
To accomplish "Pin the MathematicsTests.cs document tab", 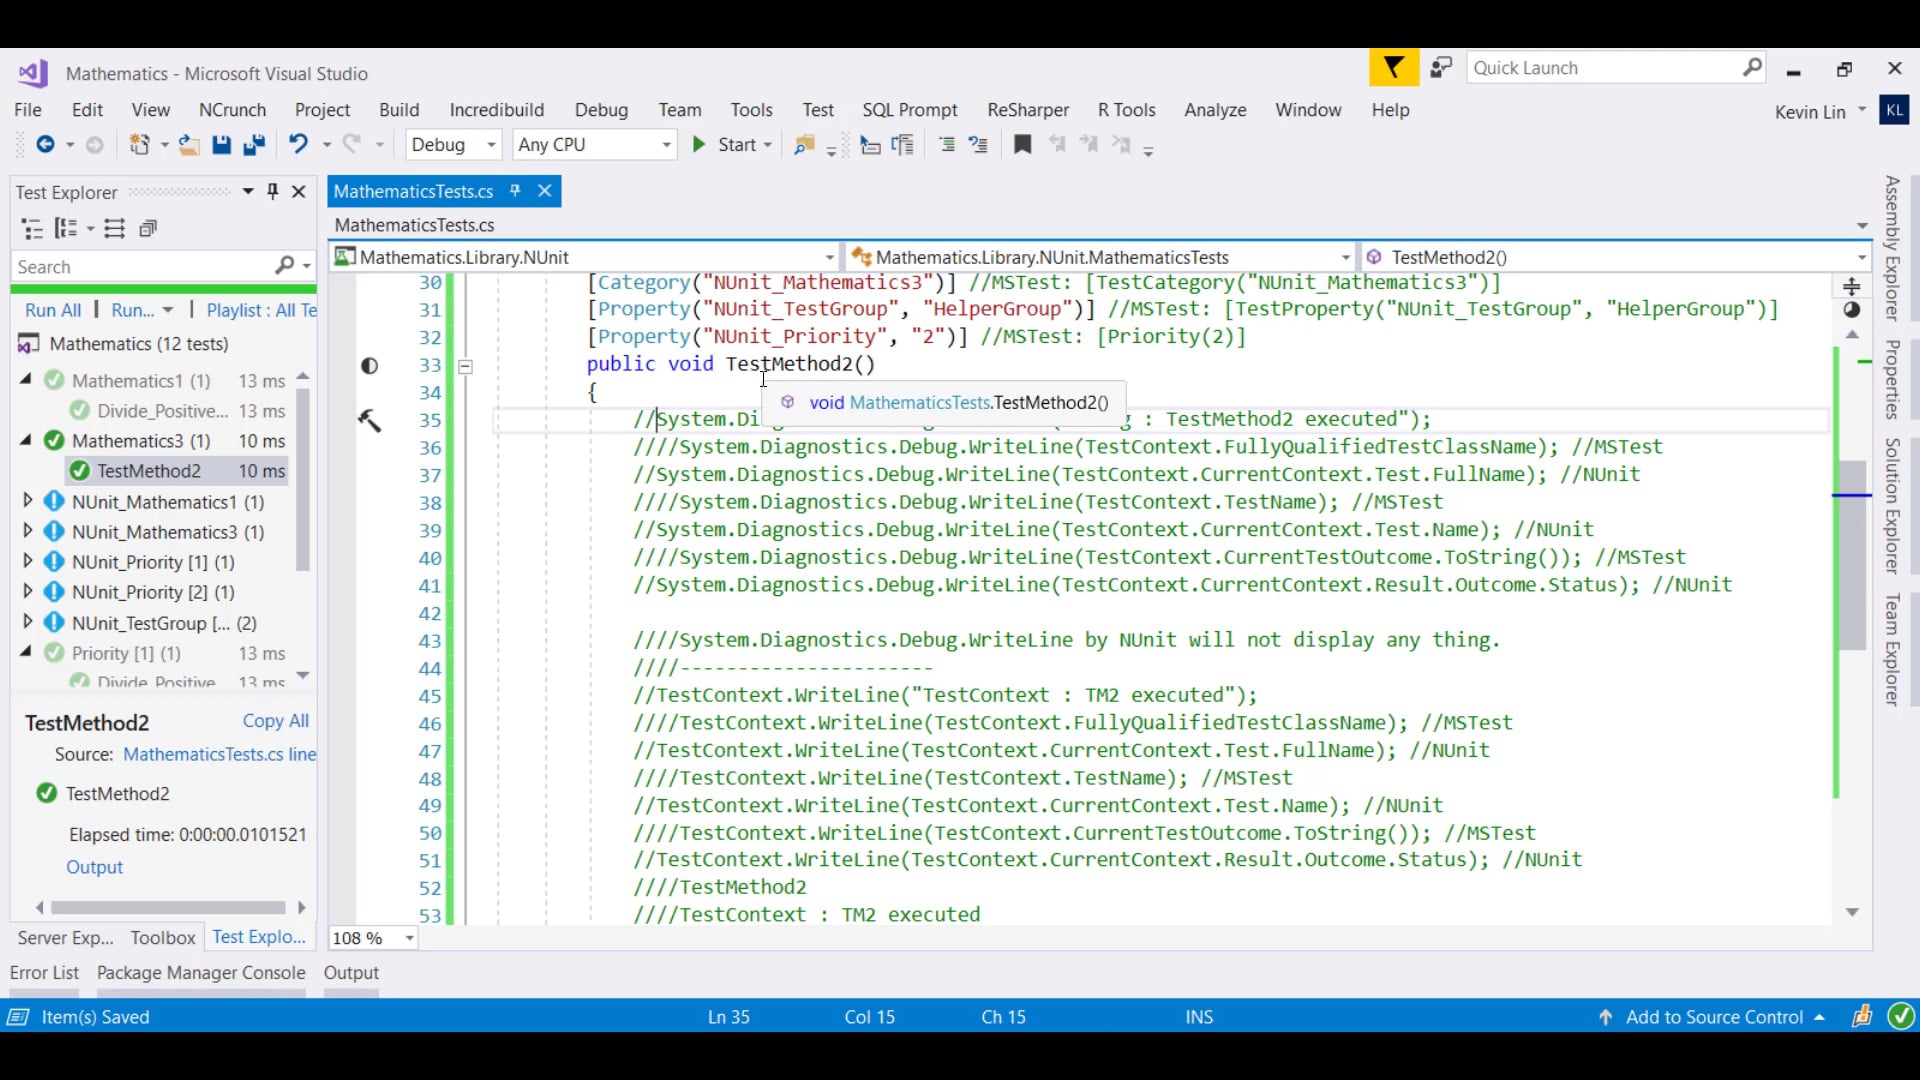I will pos(516,191).
